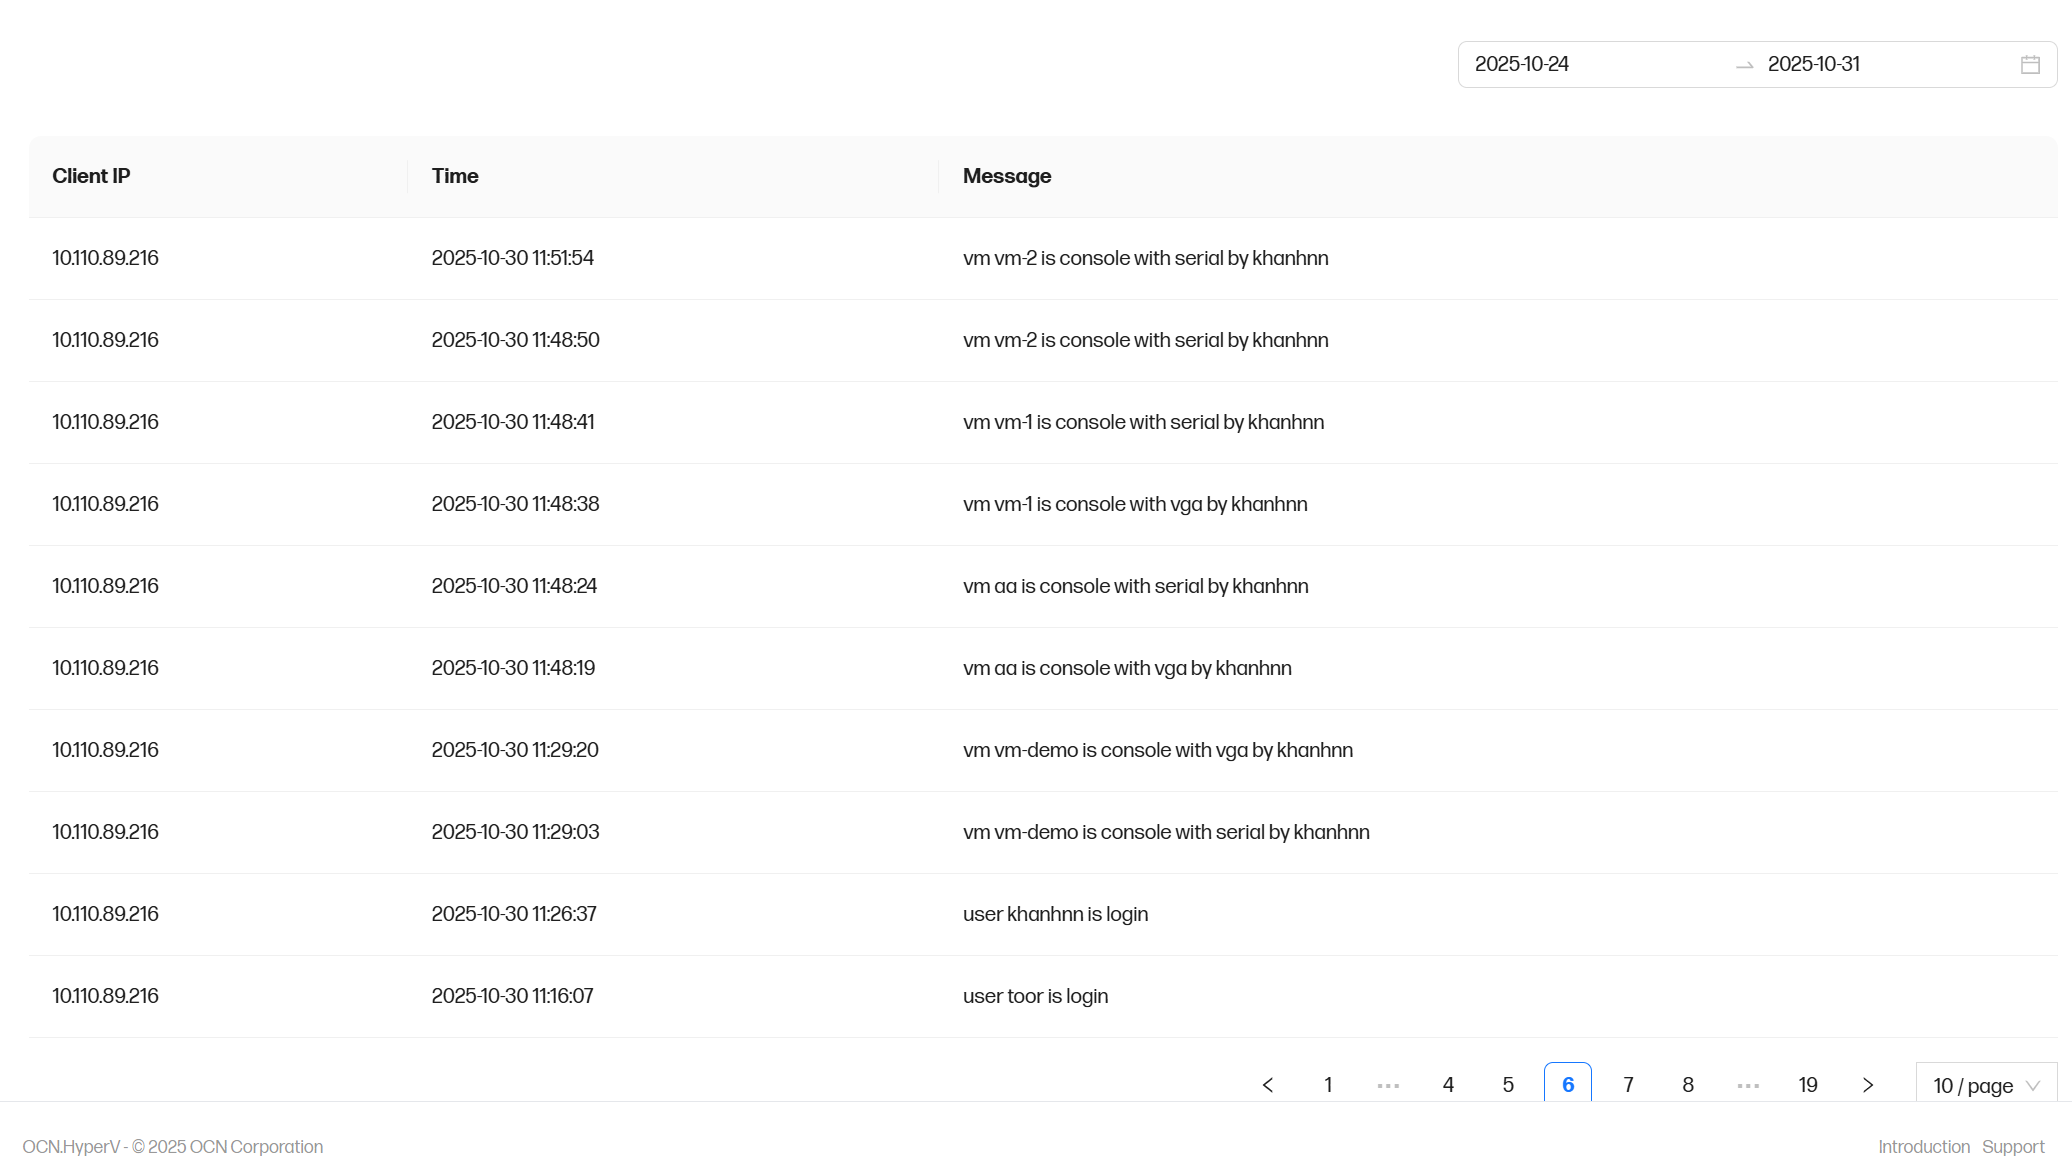Go to previous page using left arrow
Viewport: 2072px width, 1176px height.
click(1268, 1085)
